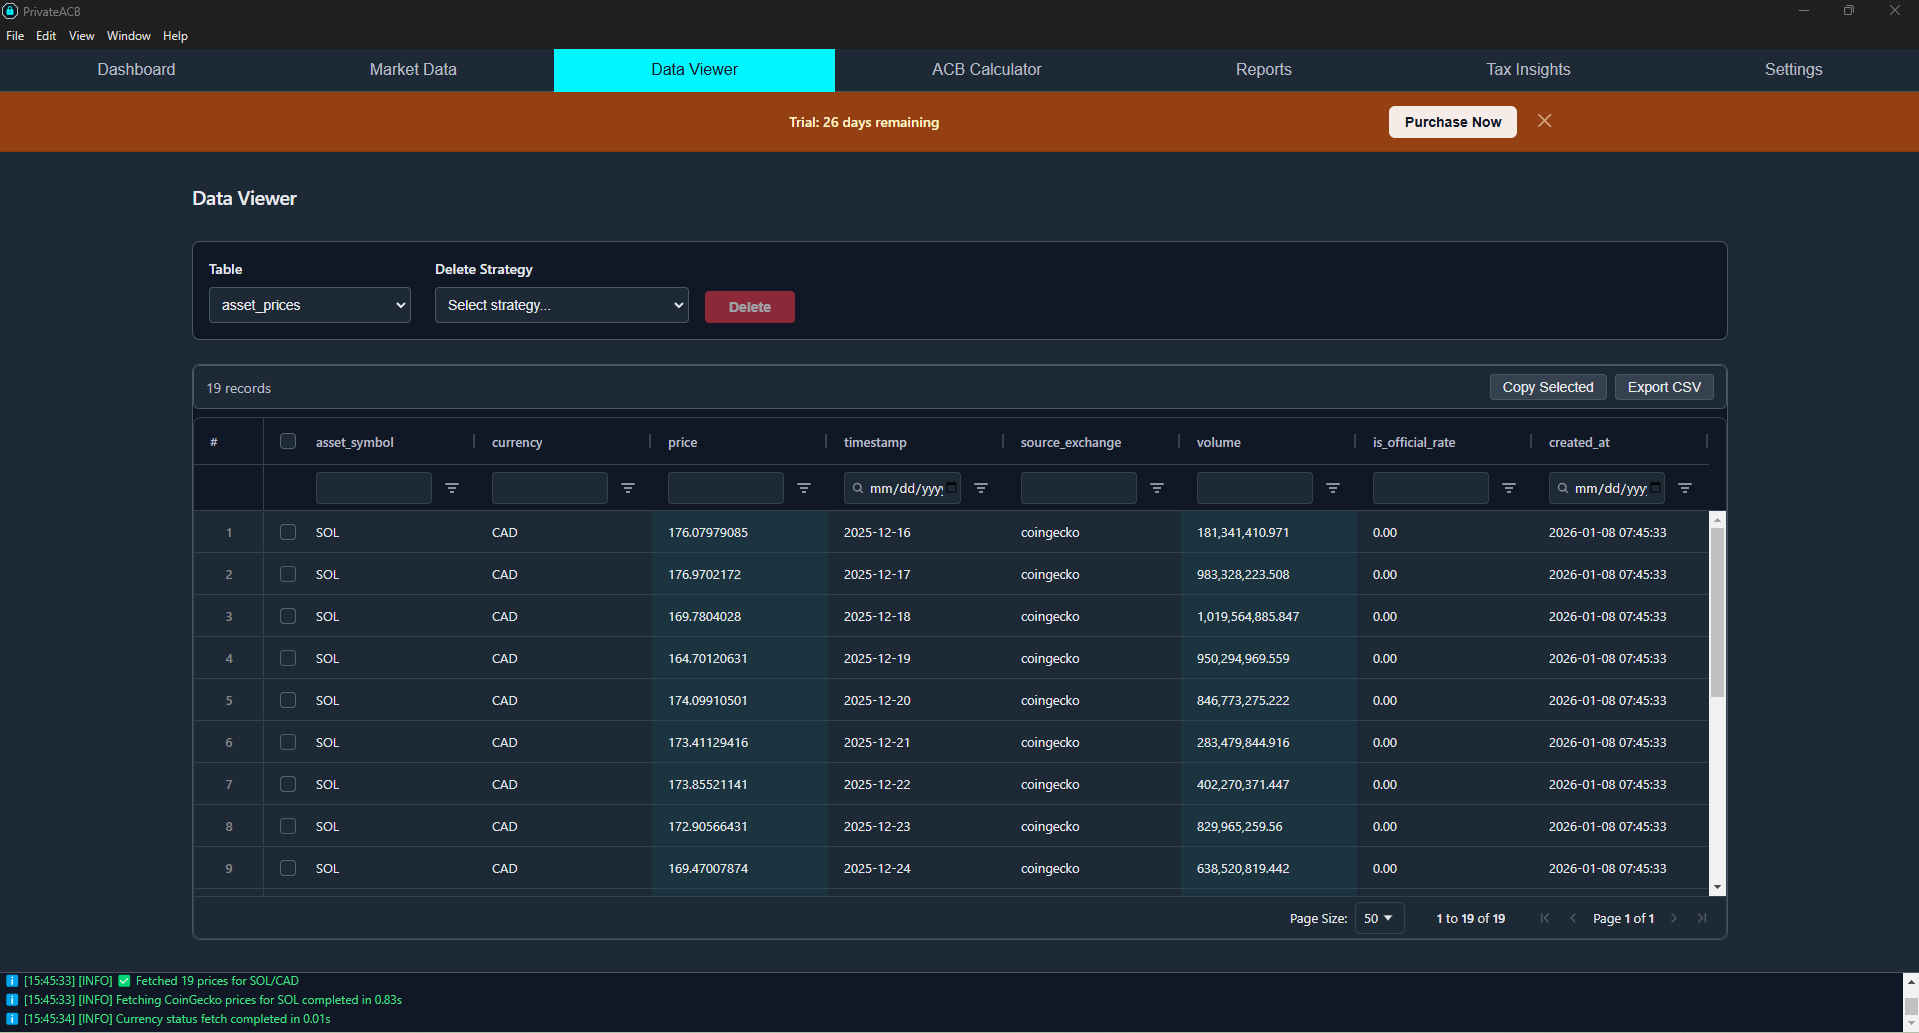Check row 3 checkbox for 2025-12-18

[x=288, y=616]
